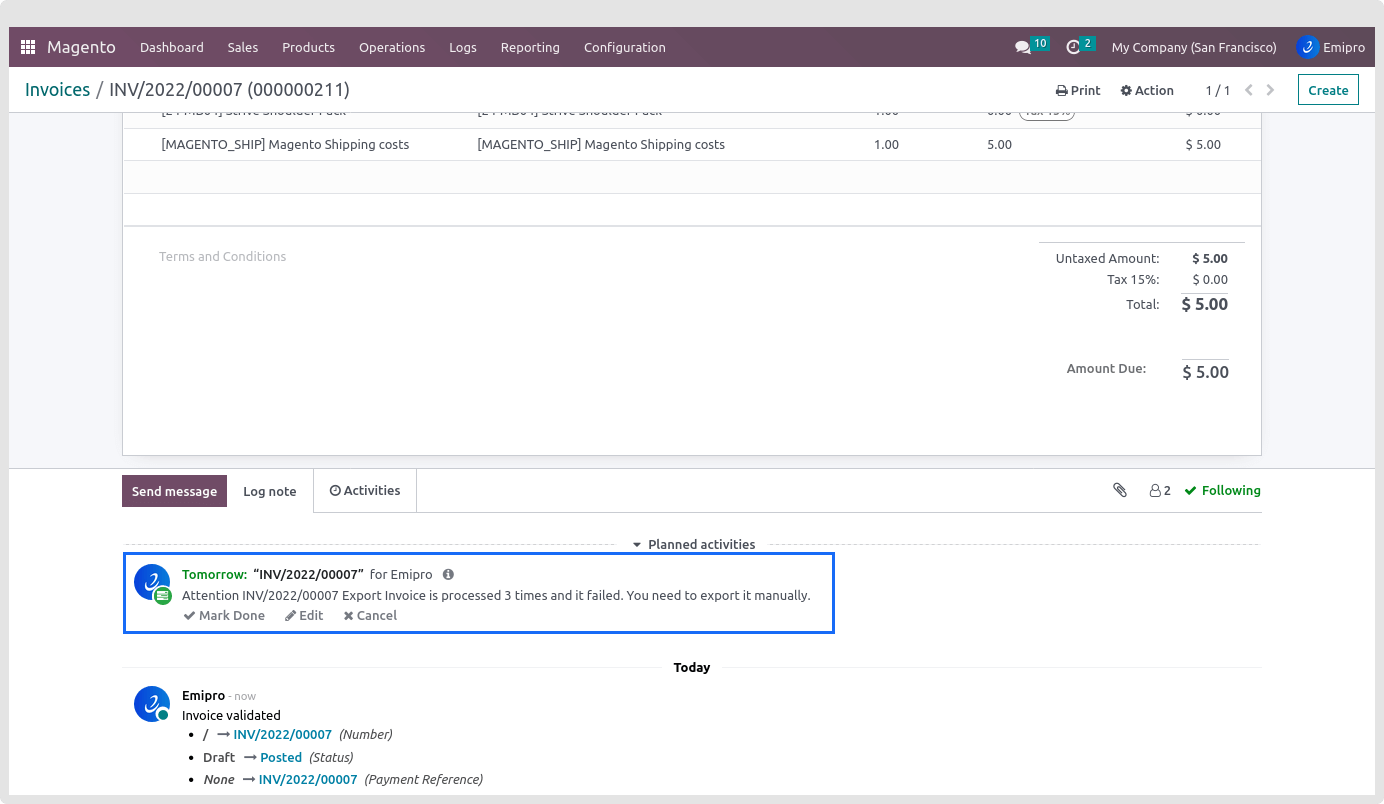1384x804 pixels.
Task: Edit the planned activity
Action: [304, 616]
